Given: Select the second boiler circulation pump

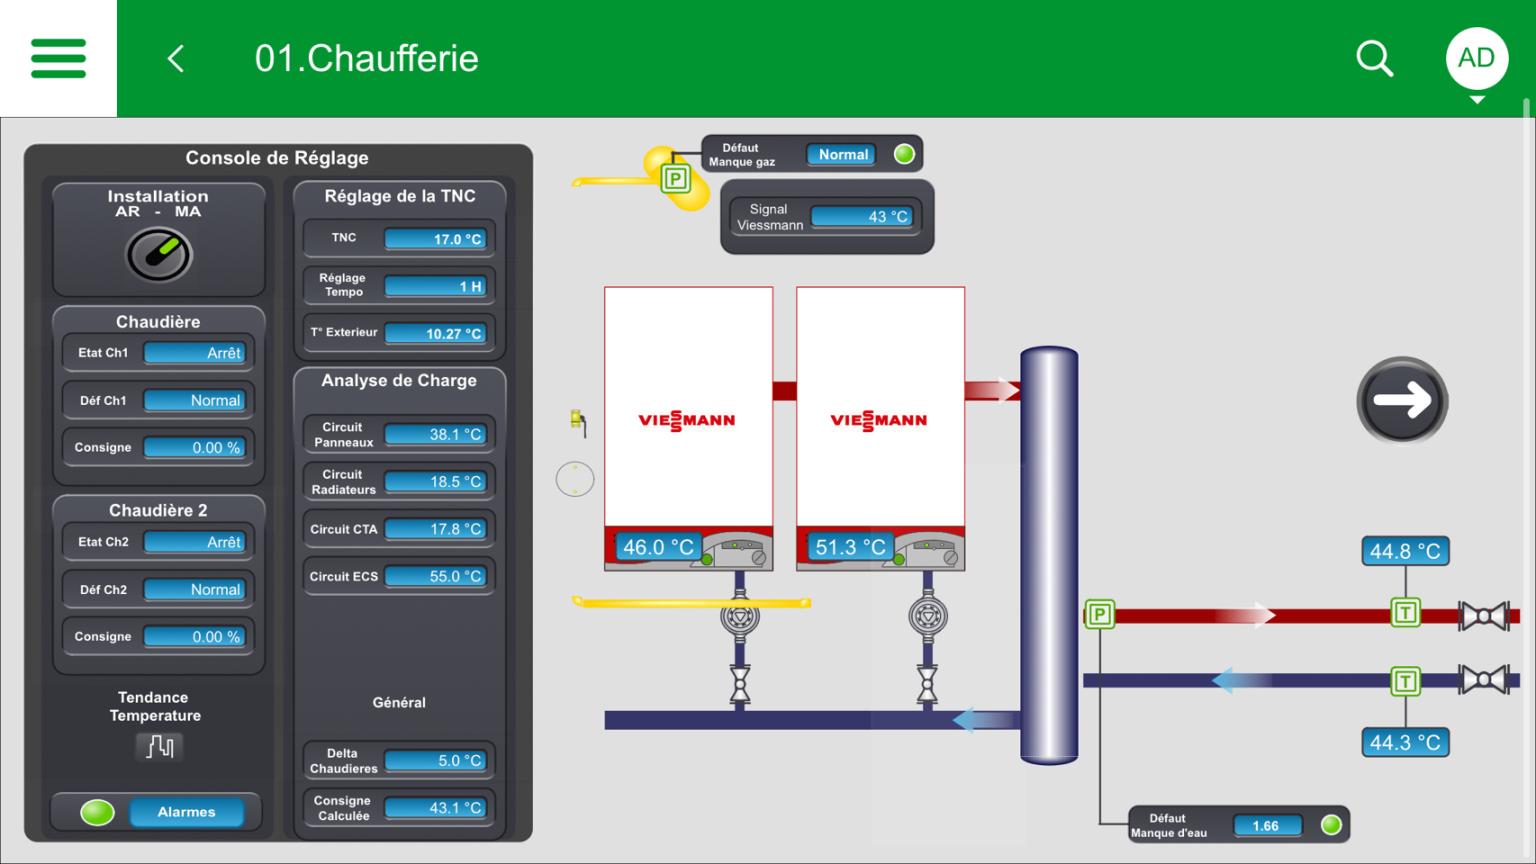Looking at the screenshot, I should click(927, 617).
